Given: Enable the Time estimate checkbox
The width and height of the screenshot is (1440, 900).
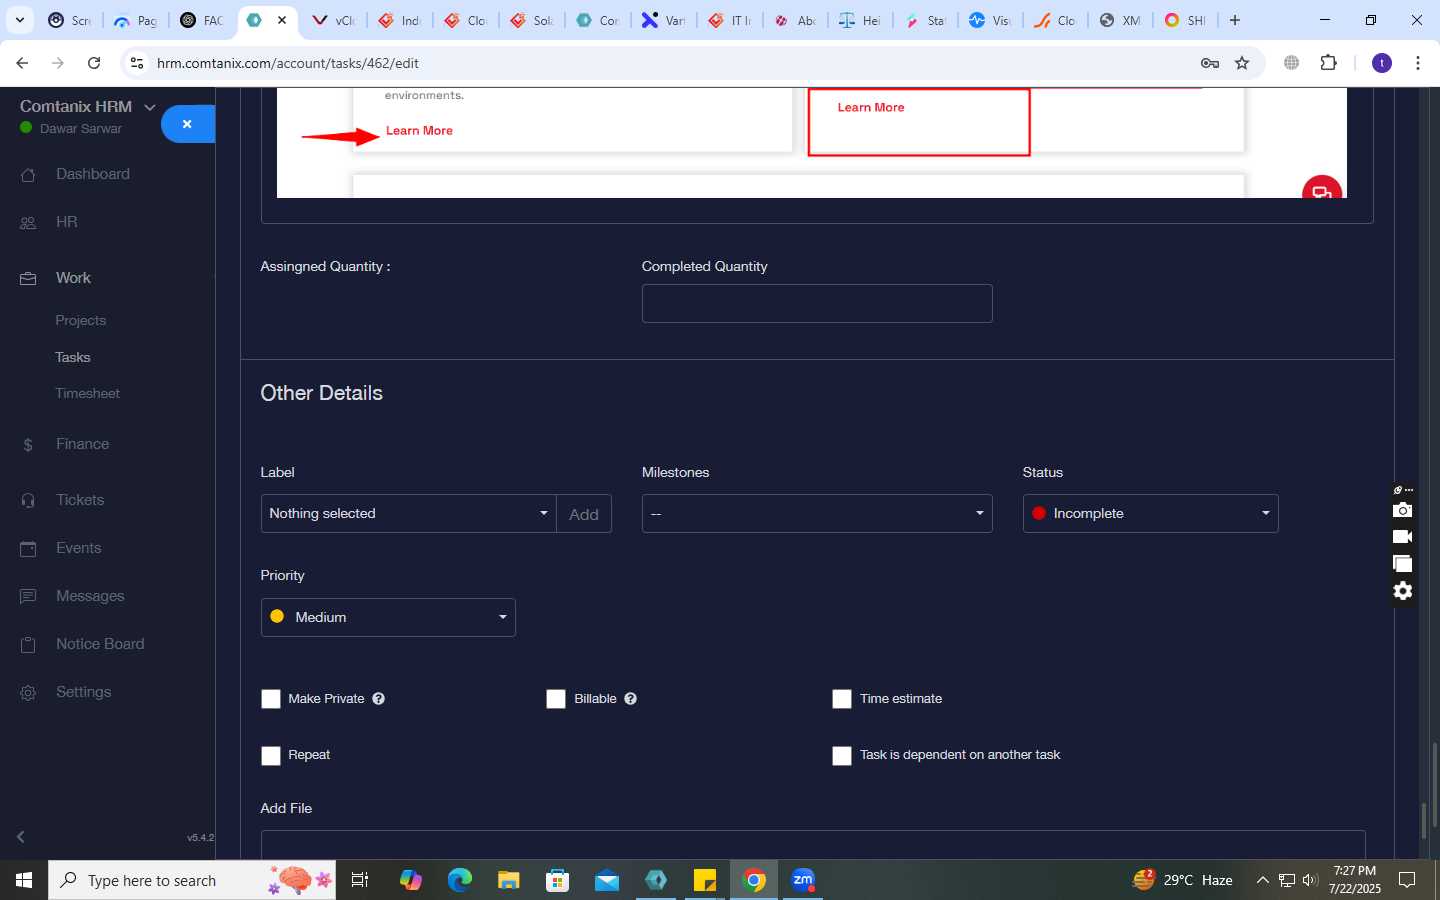Looking at the screenshot, I should pos(842,699).
